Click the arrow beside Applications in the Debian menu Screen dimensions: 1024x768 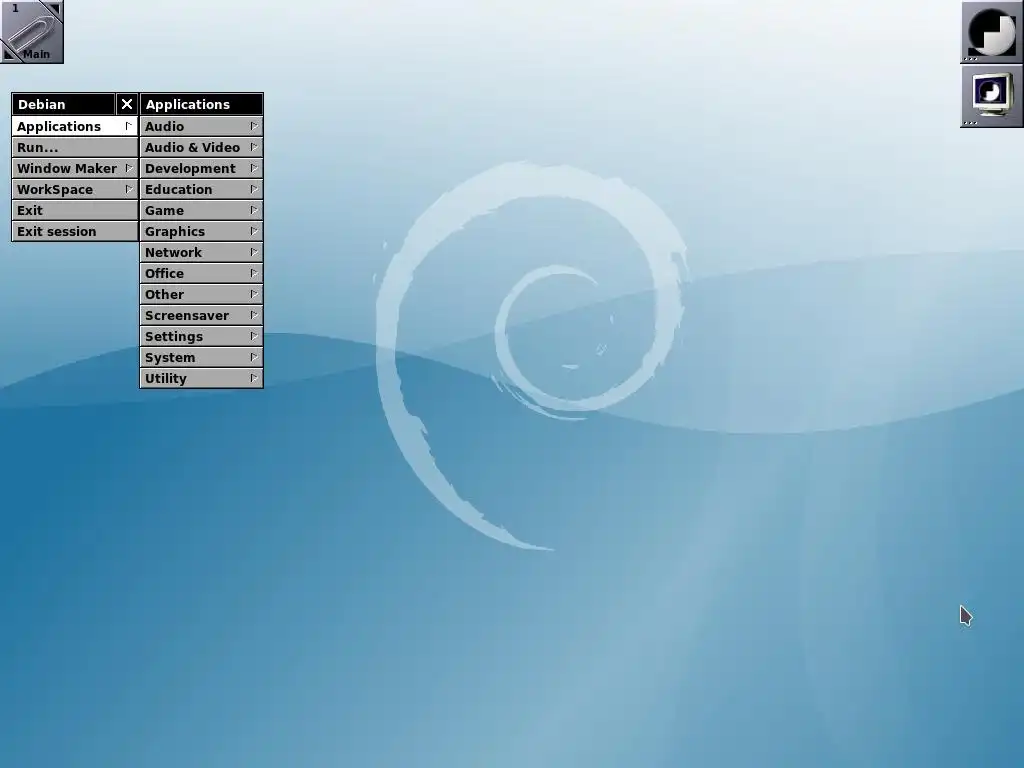tap(129, 126)
